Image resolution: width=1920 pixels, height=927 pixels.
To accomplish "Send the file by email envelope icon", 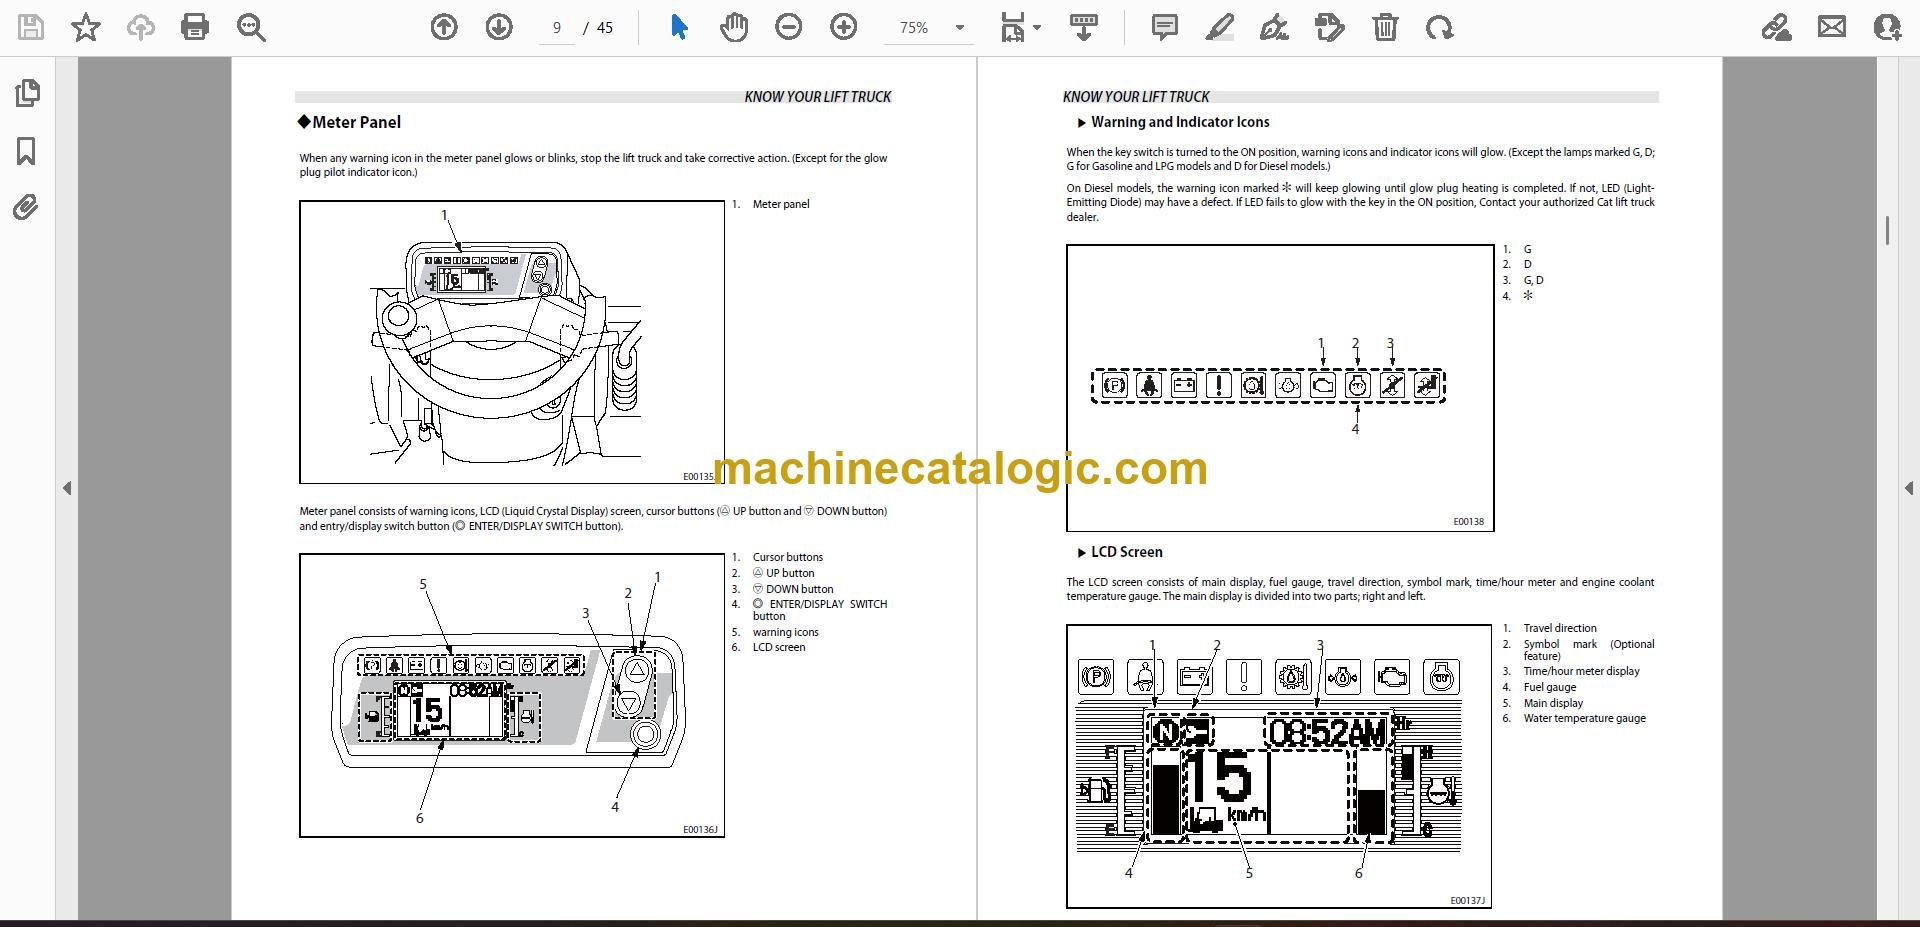I will point(1832,27).
